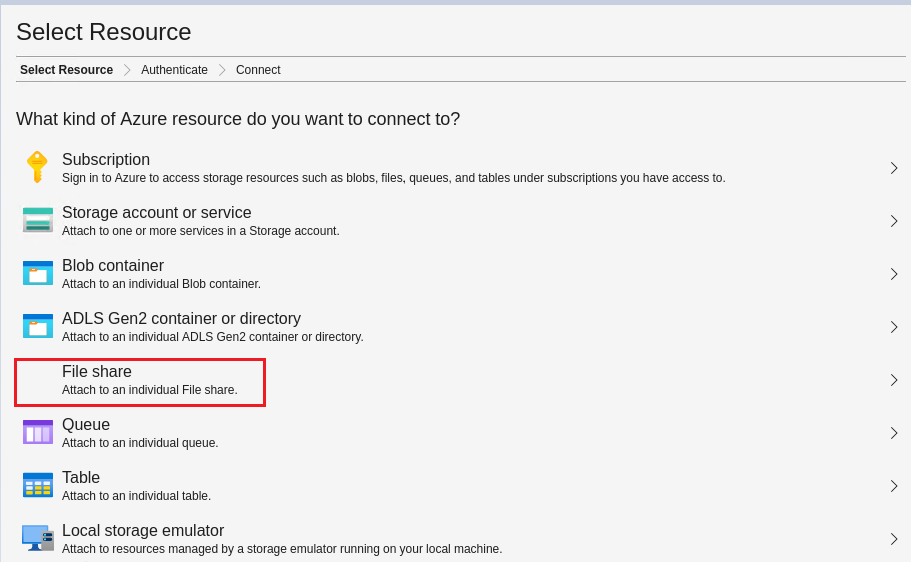Click the ADLS Gen2 container icon
Viewport: 912px width, 562px height.
point(38,326)
